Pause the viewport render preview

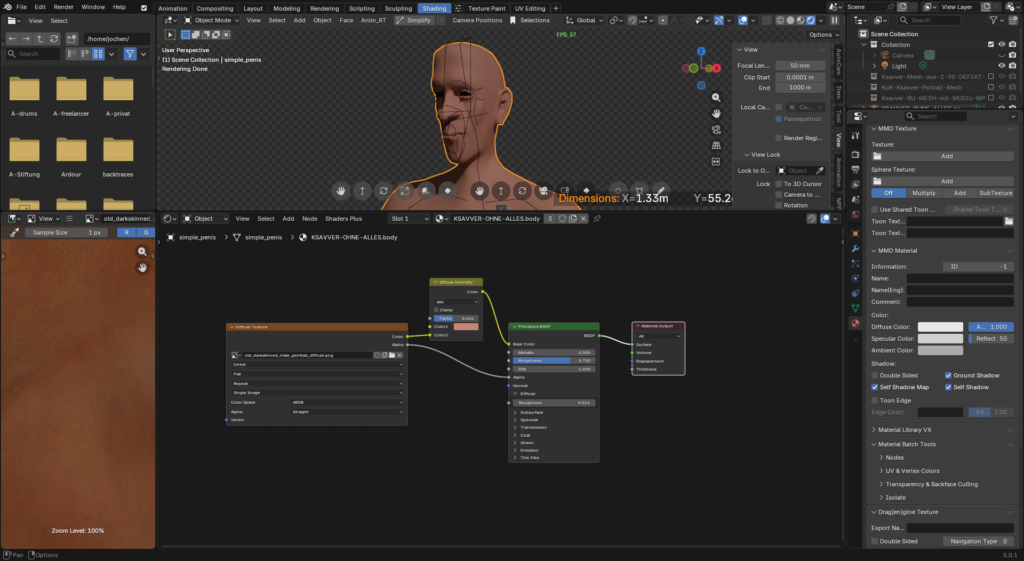click(834, 20)
